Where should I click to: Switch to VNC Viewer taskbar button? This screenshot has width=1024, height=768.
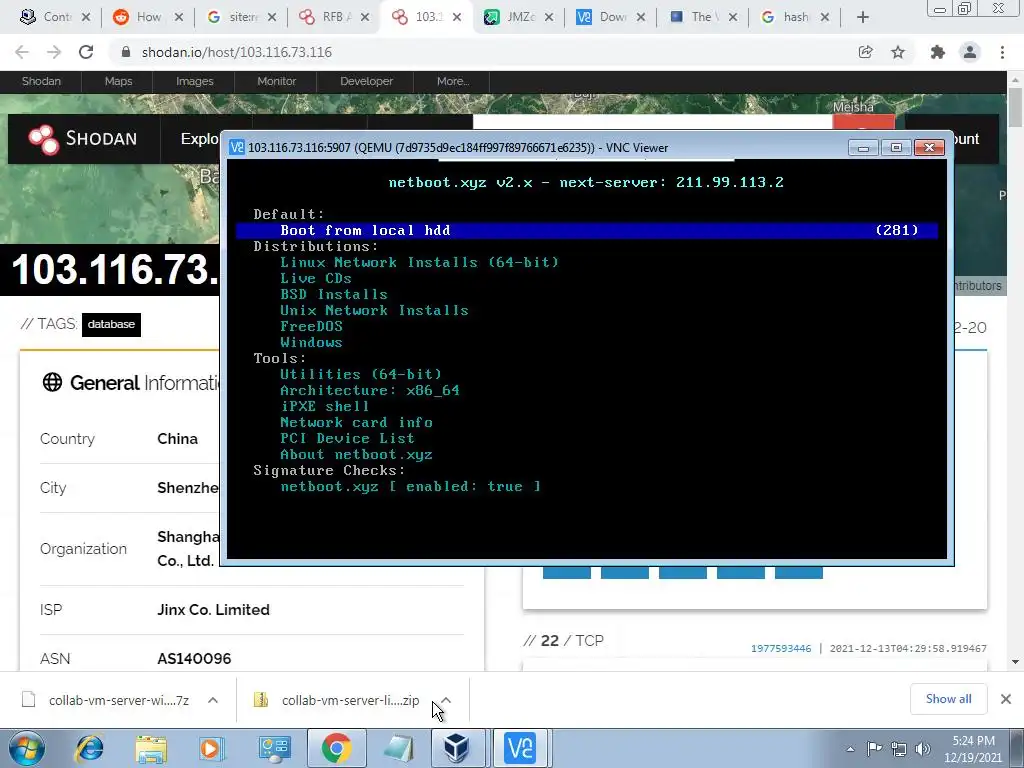[x=520, y=748]
